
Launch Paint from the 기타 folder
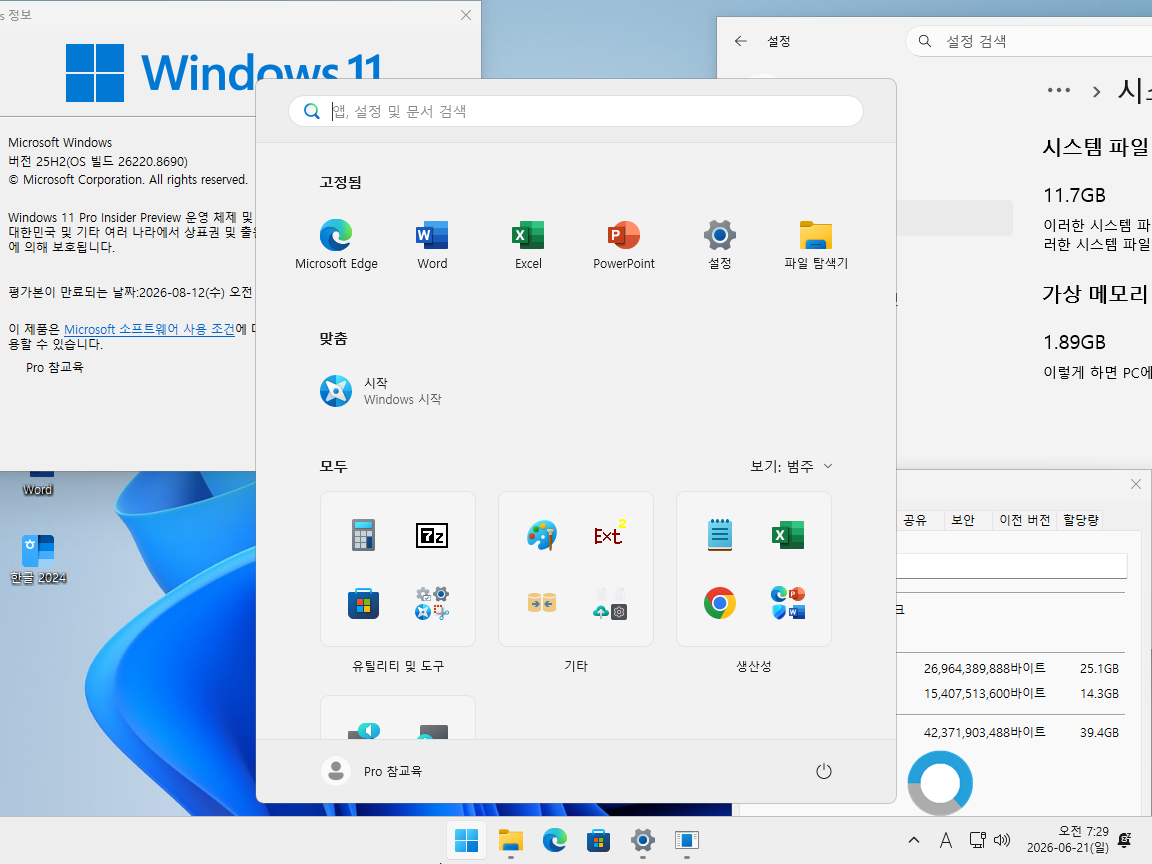coord(541,535)
